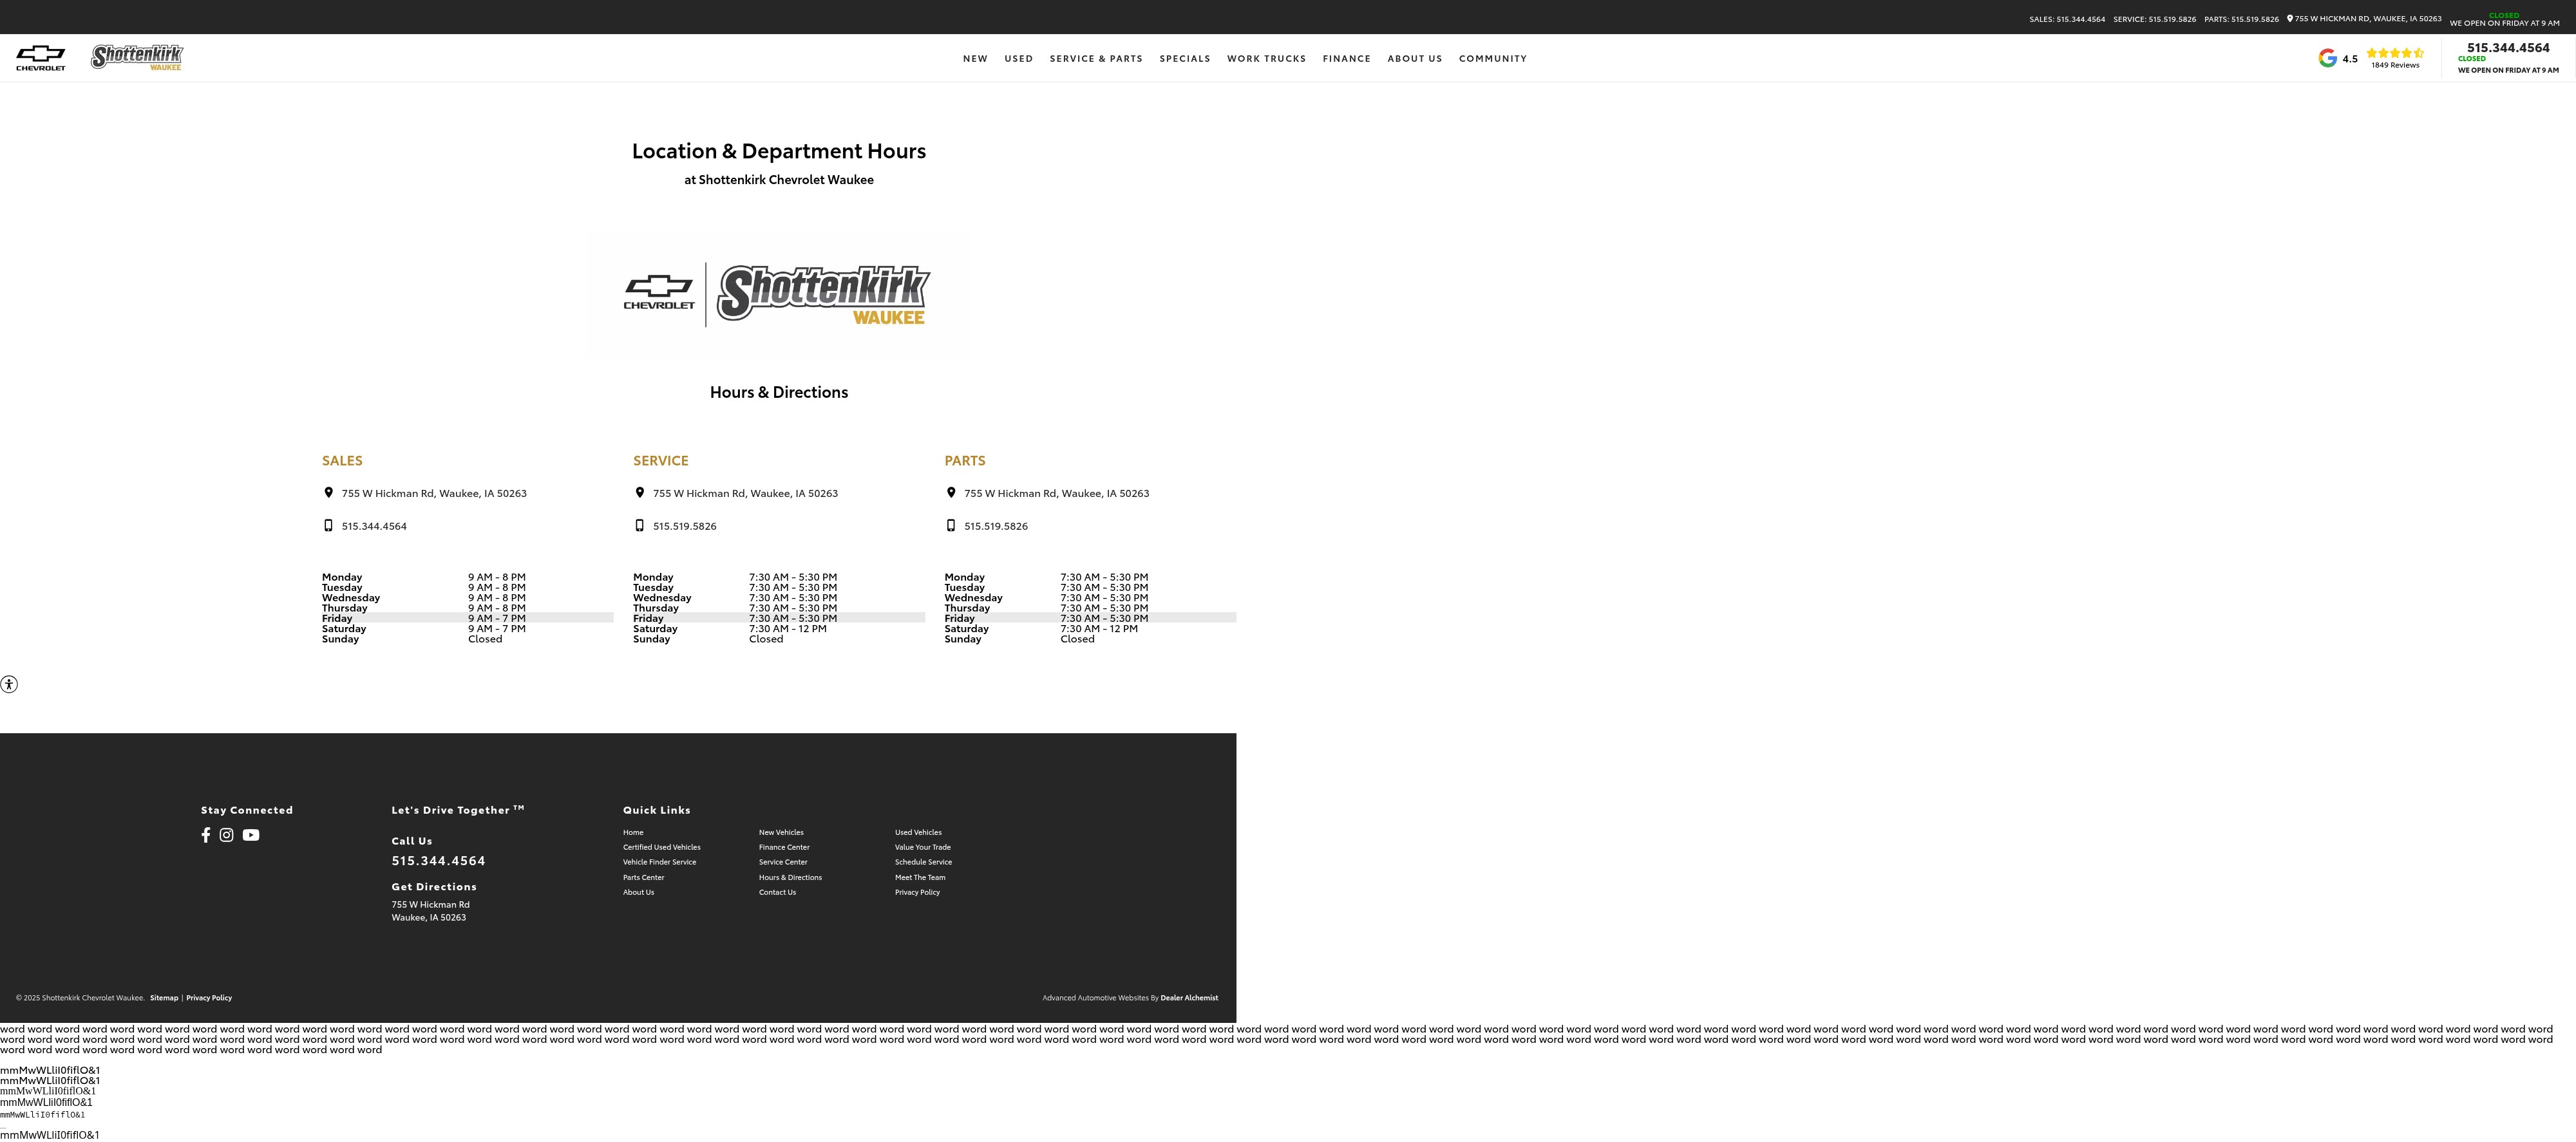The width and height of the screenshot is (2576, 1142).
Task: Open the Dealer Alchemist link
Action: coord(1189,997)
